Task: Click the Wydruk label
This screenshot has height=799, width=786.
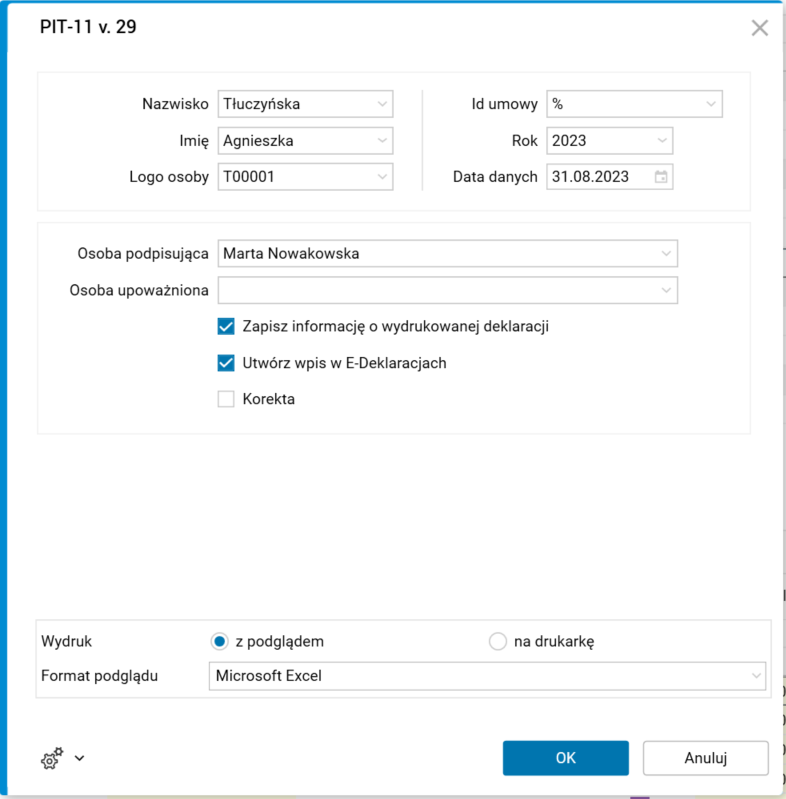Action: pos(66,641)
